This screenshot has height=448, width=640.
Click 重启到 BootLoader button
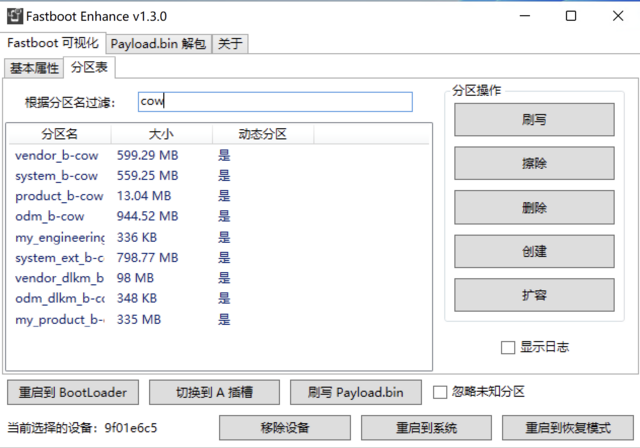click(x=73, y=393)
